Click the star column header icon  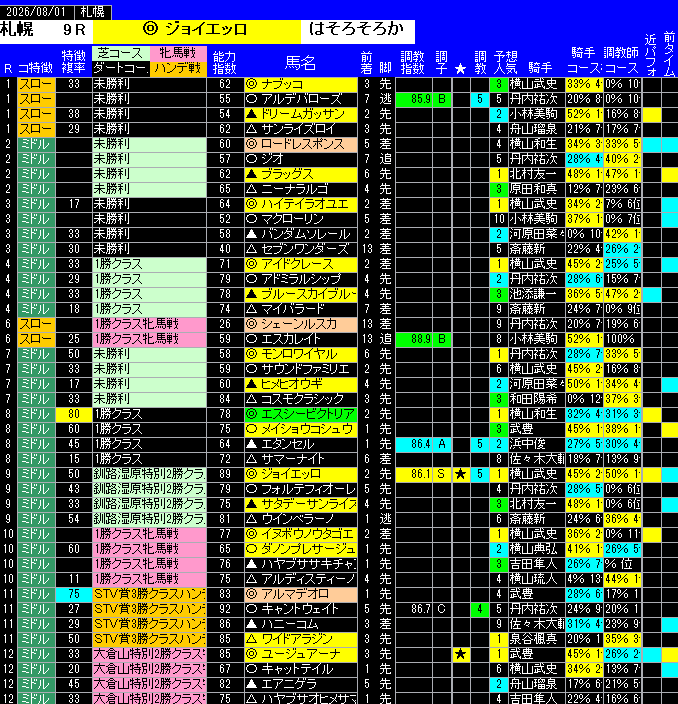(x=460, y=69)
